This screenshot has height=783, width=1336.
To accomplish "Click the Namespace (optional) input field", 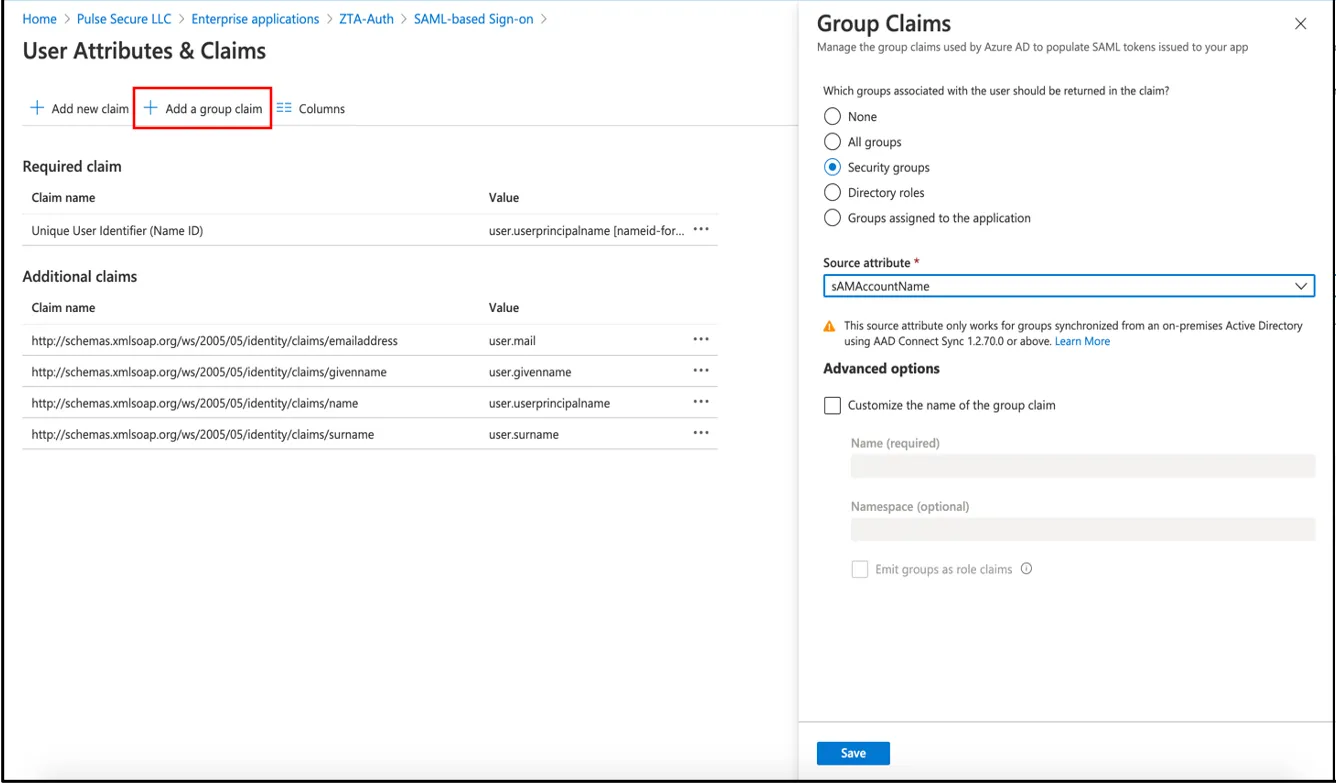I will (1083, 529).
